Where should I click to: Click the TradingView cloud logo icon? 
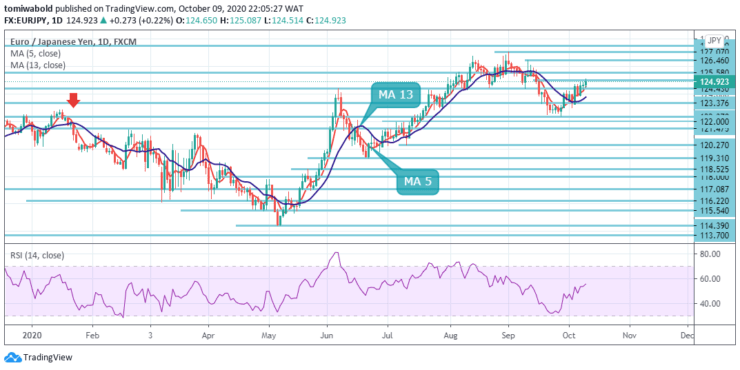click(x=12, y=357)
